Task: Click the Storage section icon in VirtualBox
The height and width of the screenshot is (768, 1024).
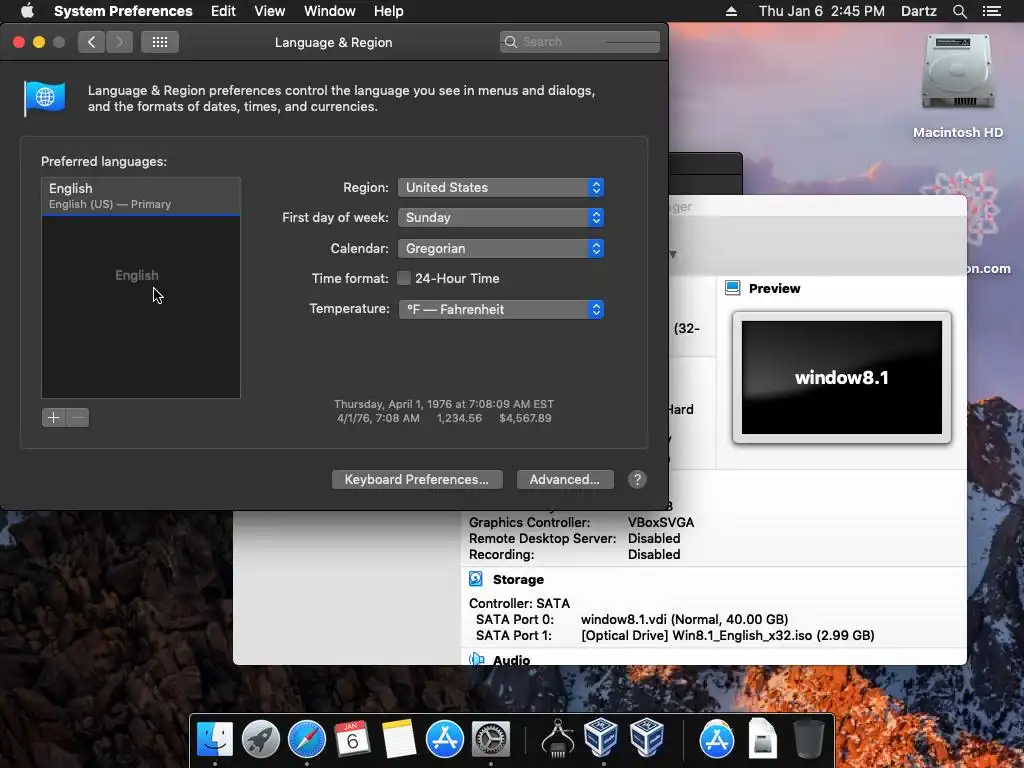Action: coord(476,579)
